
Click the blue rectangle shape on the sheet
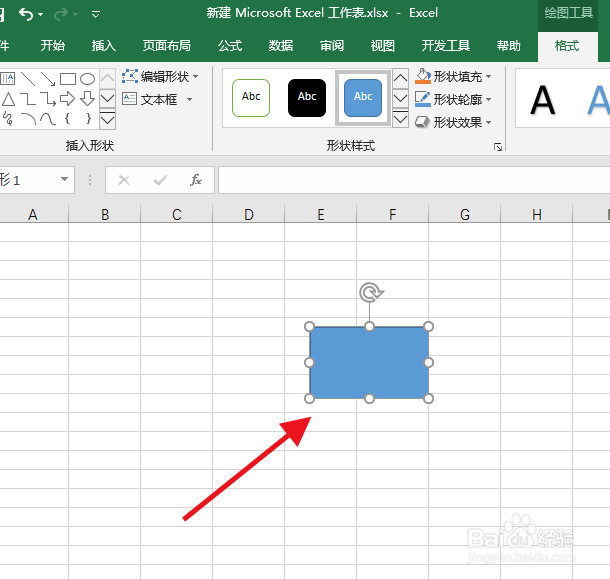coord(369,363)
